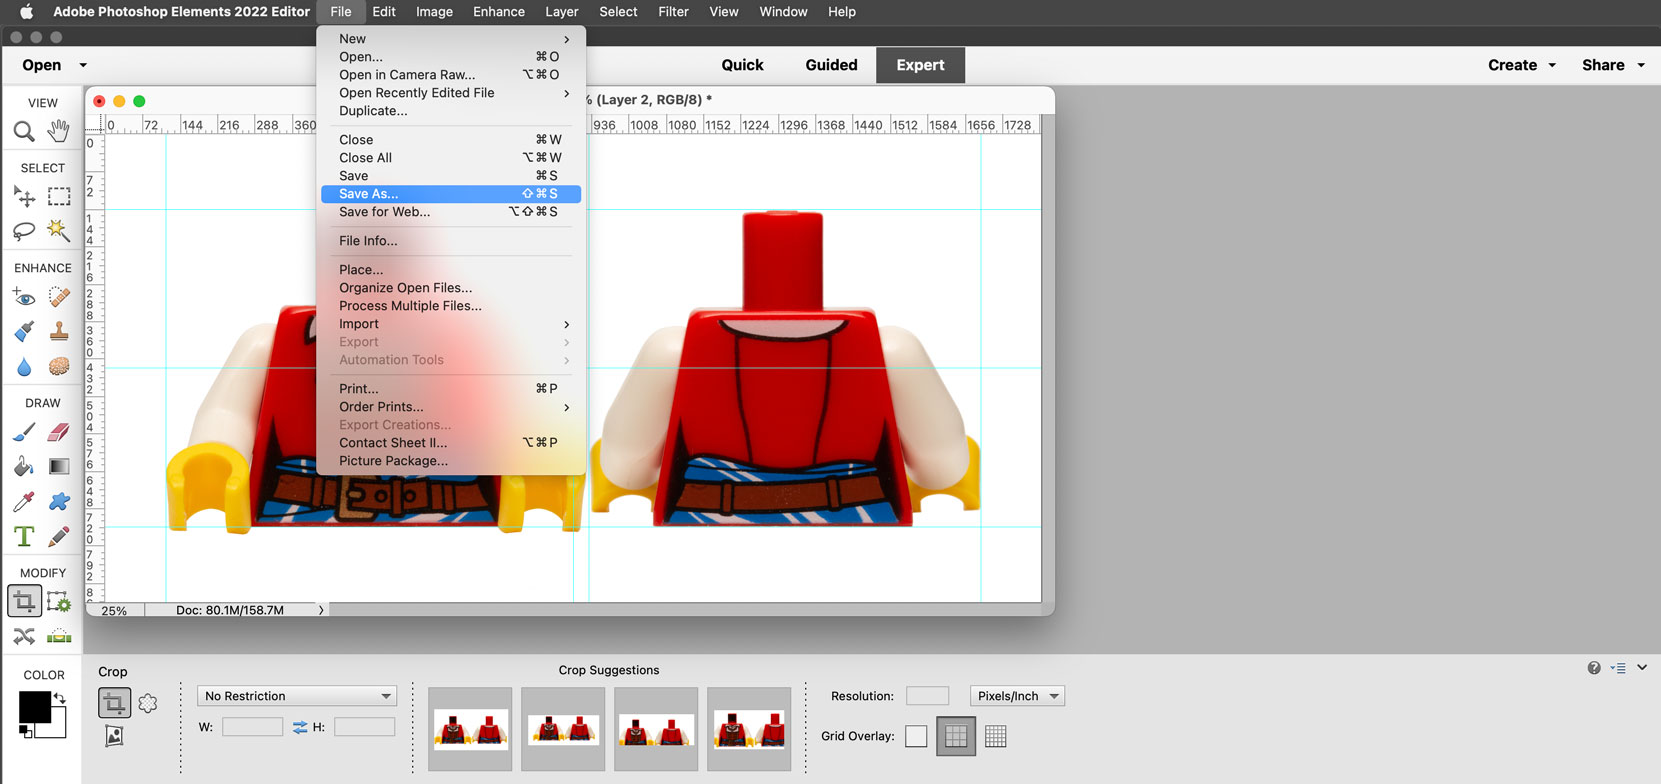Select the Color Picker eyedropper tool
Image resolution: width=1661 pixels, height=784 pixels.
pos(24,501)
